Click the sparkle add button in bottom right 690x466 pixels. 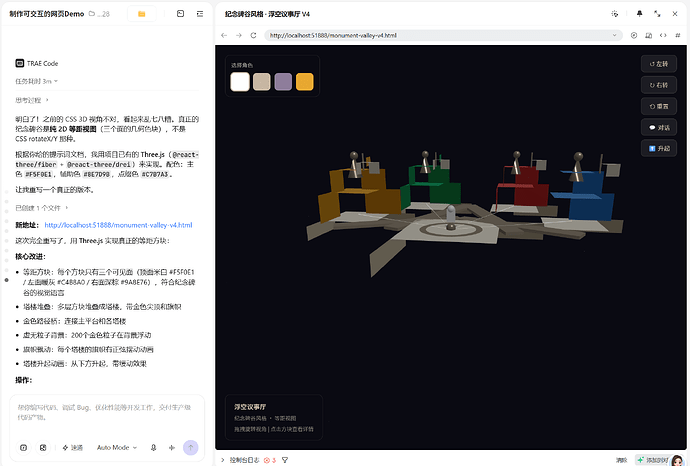653,460
